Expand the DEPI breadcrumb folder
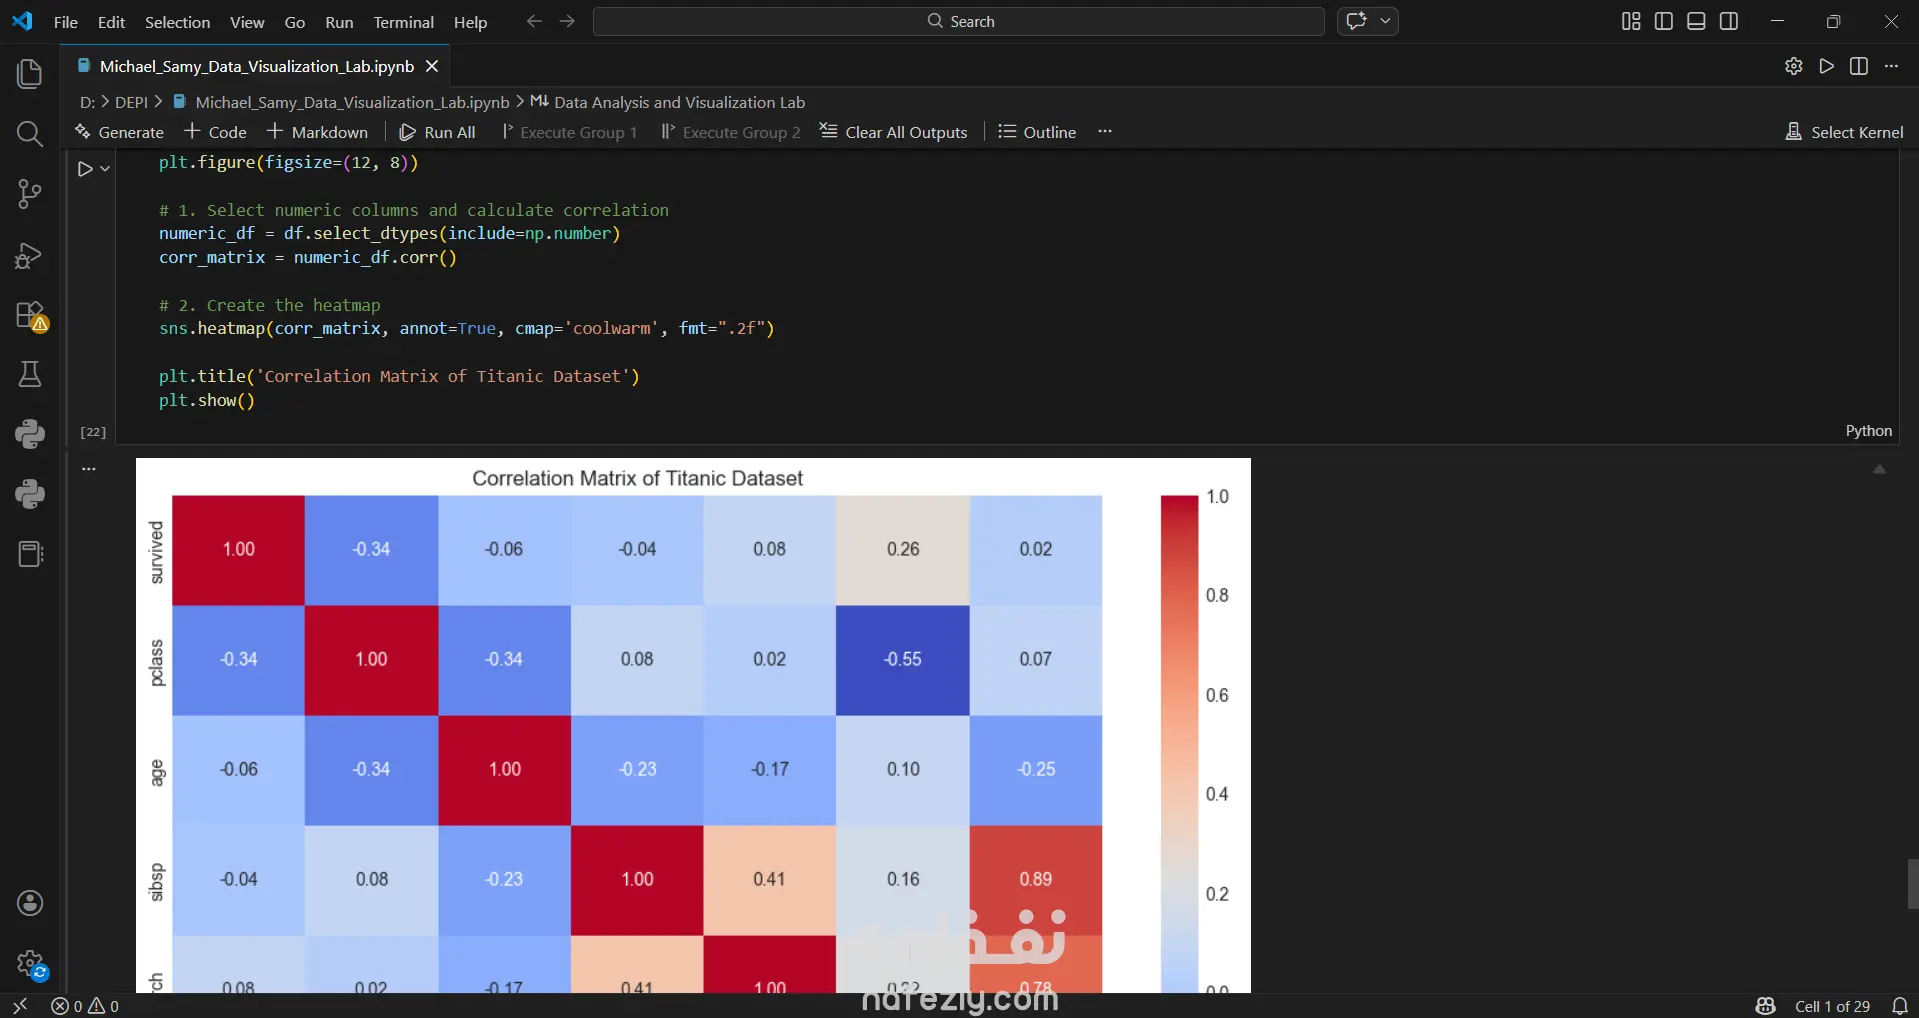The width and height of the screenshot is (1919, 1018). [x=131, y=102]
